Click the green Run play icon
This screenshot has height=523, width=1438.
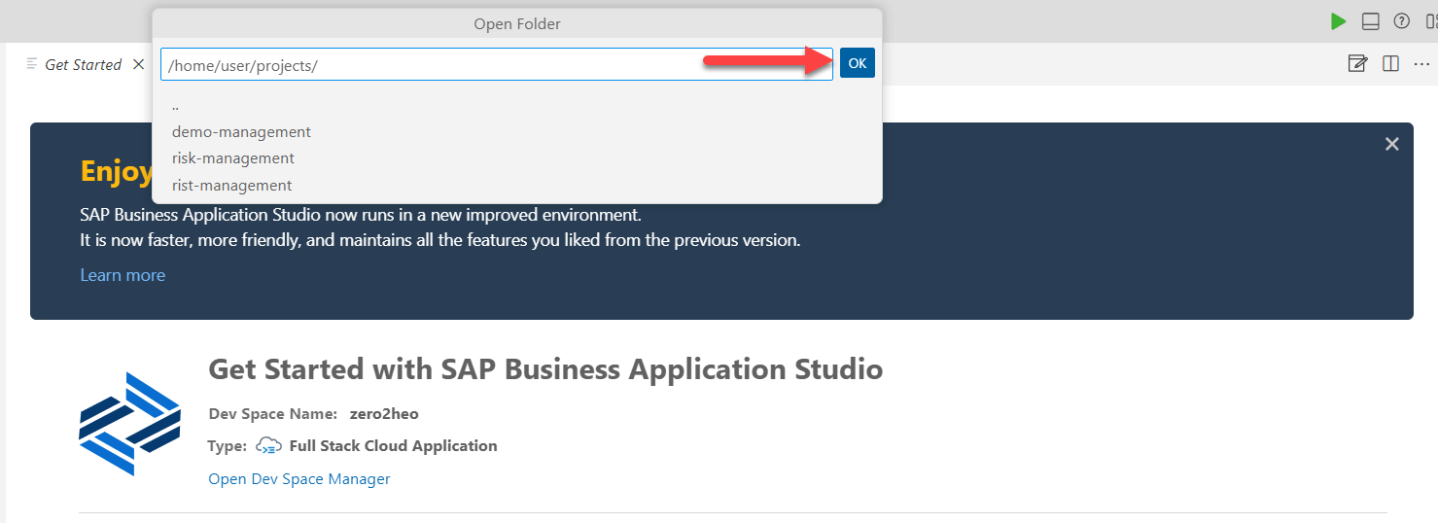1338,22
